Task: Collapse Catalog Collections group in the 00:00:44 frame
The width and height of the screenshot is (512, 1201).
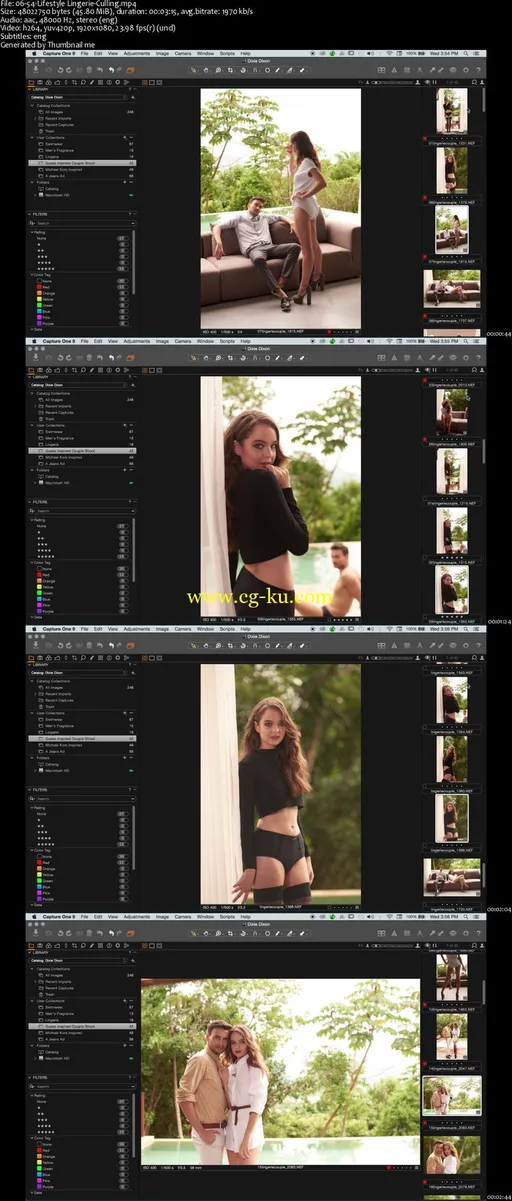Action: pyautogui.click(x=32, y=106)
